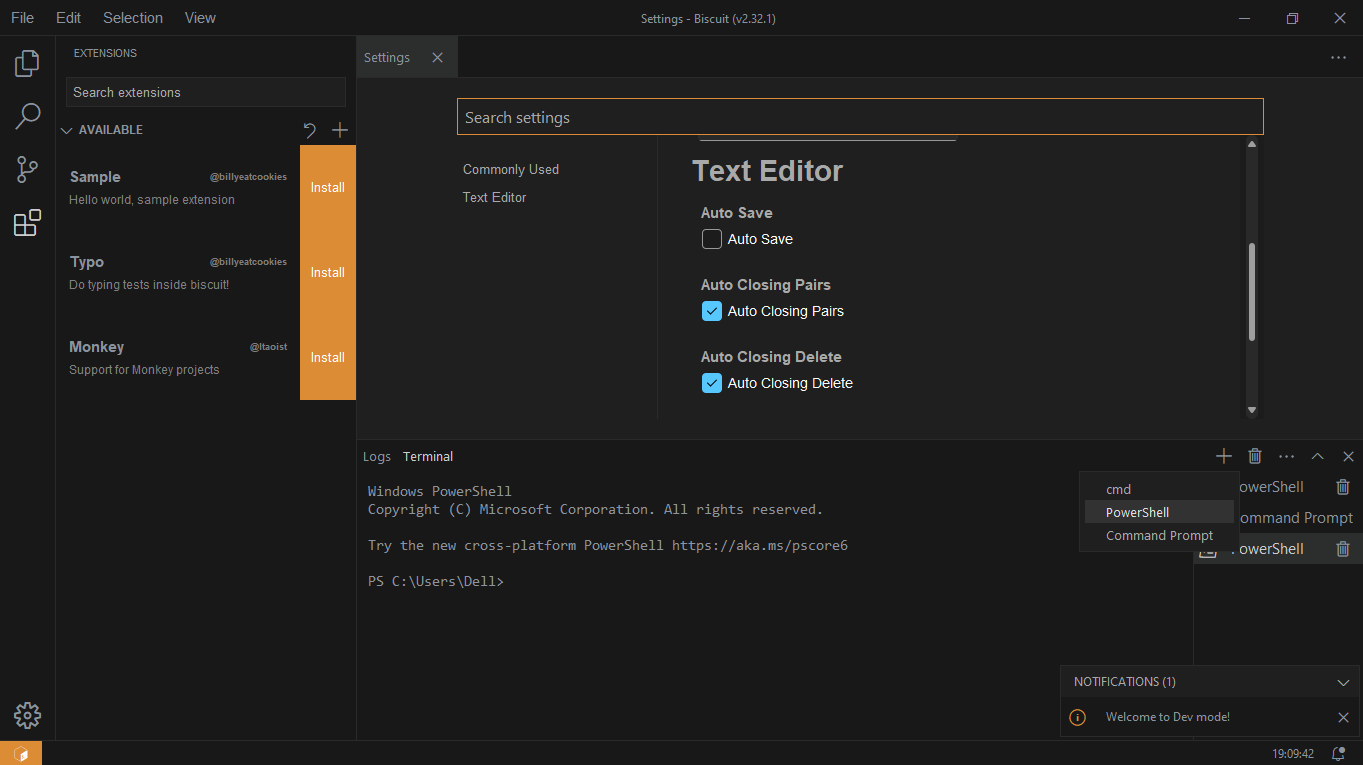
Task: Install the Monkey extension
Action: click(x=327, y=357)
